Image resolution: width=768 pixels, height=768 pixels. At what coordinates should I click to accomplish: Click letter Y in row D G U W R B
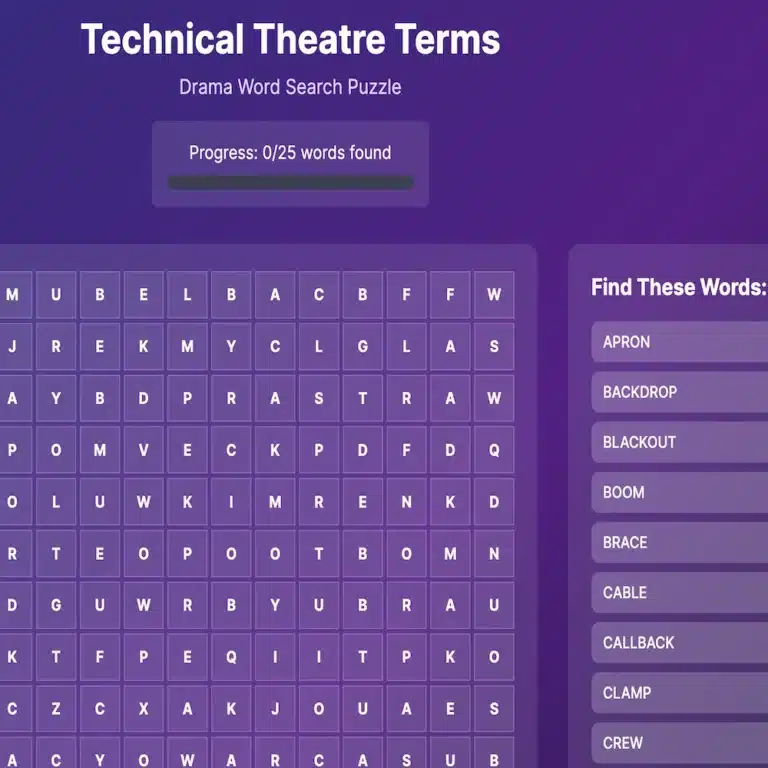(x=275, y=605)
